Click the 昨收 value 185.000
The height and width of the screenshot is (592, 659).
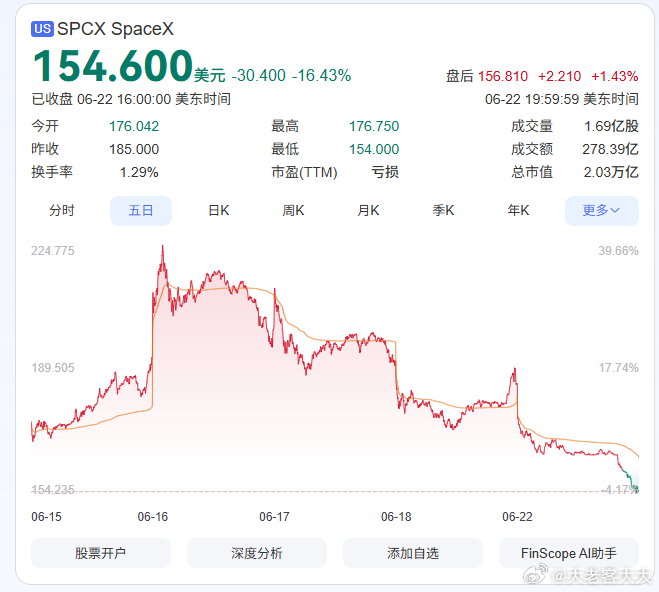pyautogui.click(x=134, y=149)
